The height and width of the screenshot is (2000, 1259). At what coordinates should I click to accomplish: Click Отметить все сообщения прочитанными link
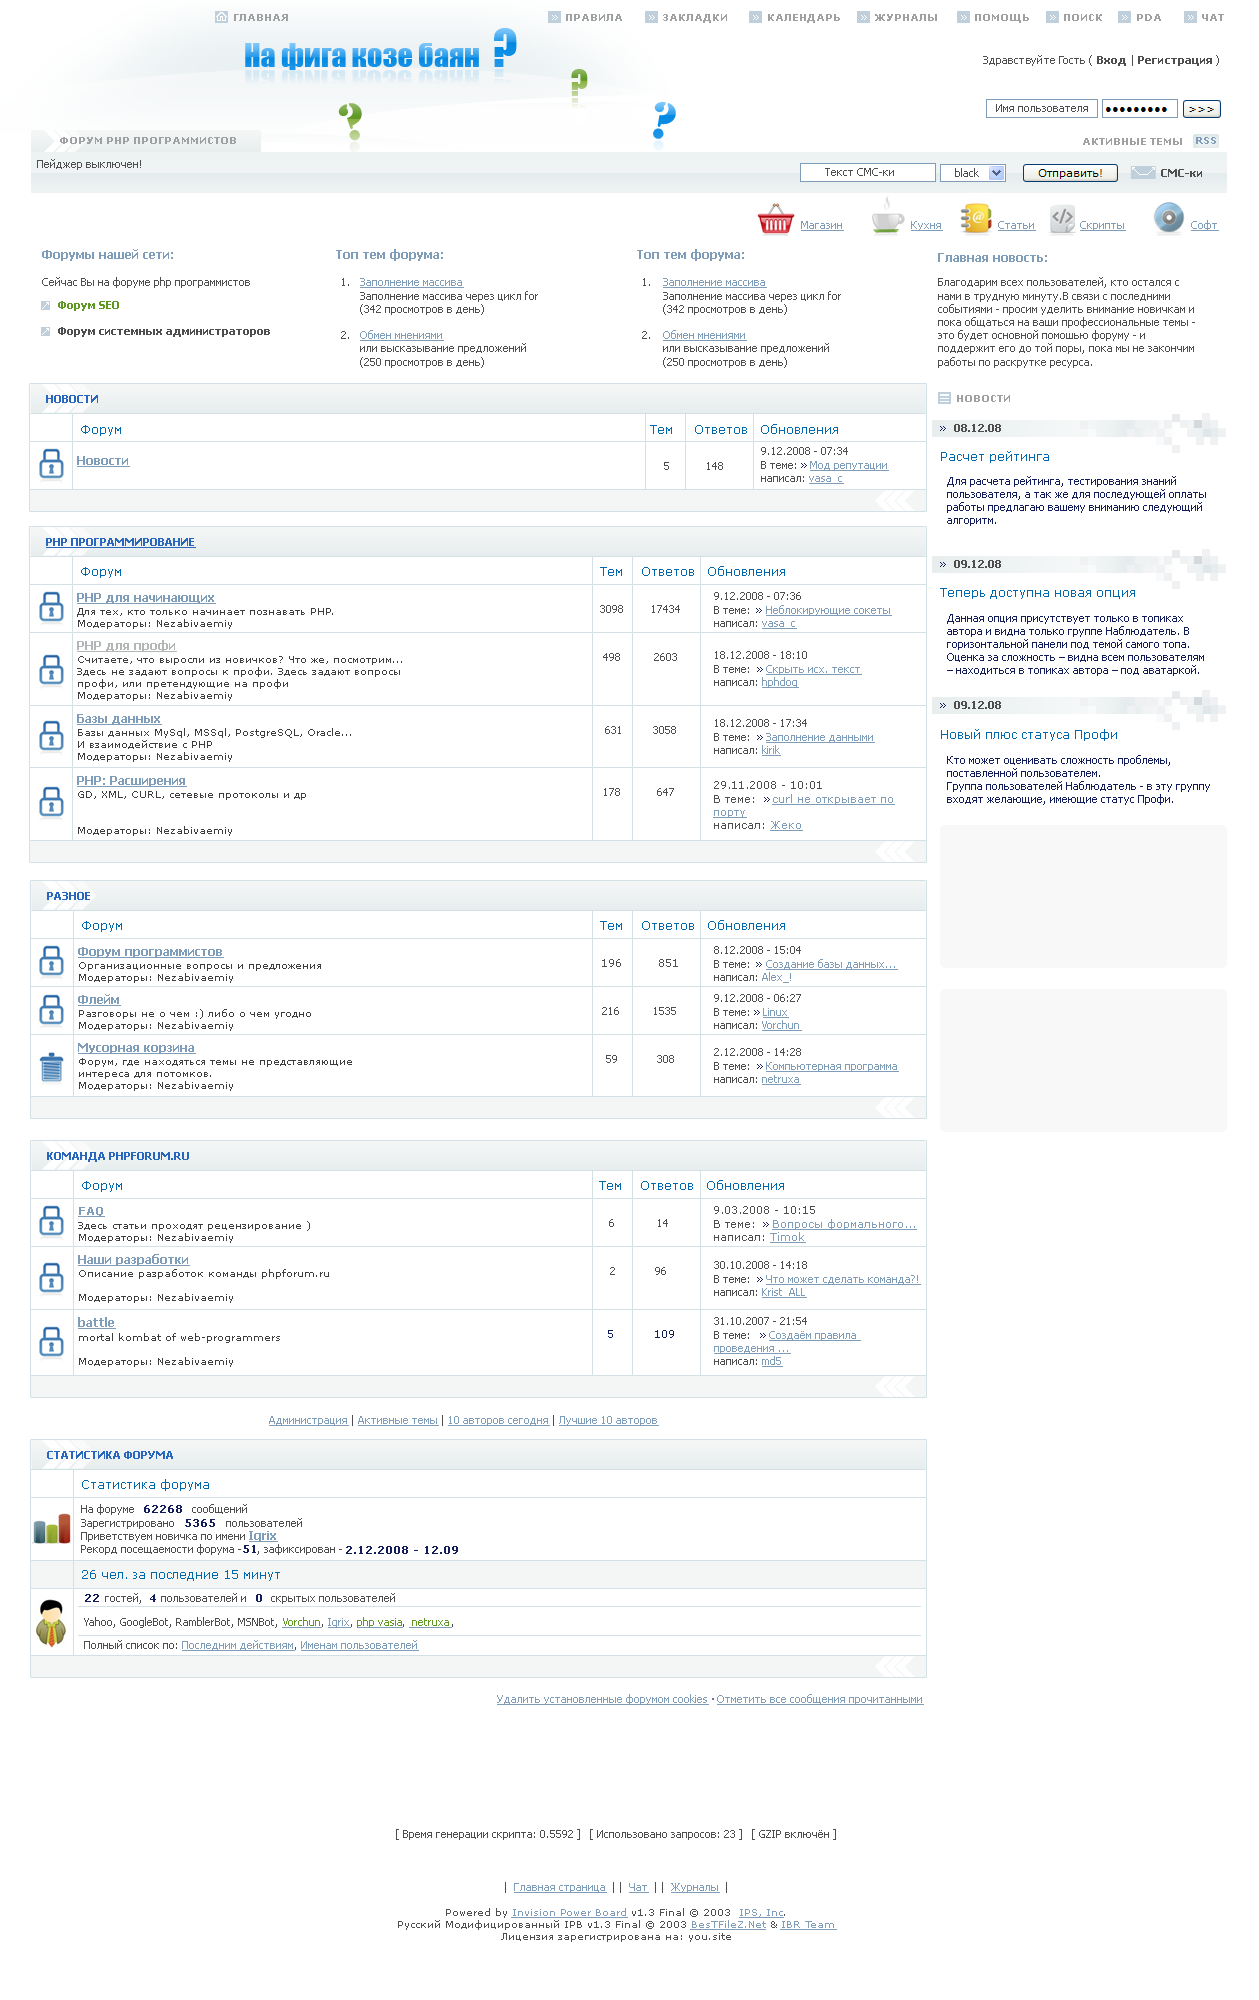click(820, 1699)
